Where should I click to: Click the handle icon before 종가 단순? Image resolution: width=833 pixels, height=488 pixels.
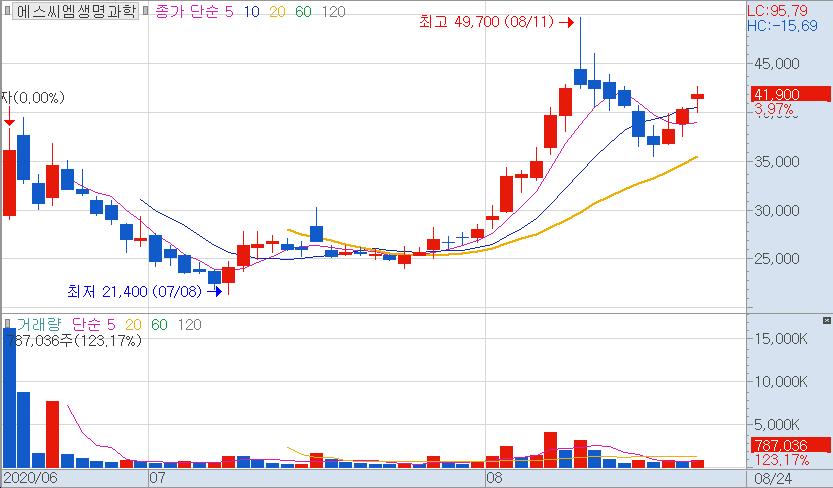146,11
